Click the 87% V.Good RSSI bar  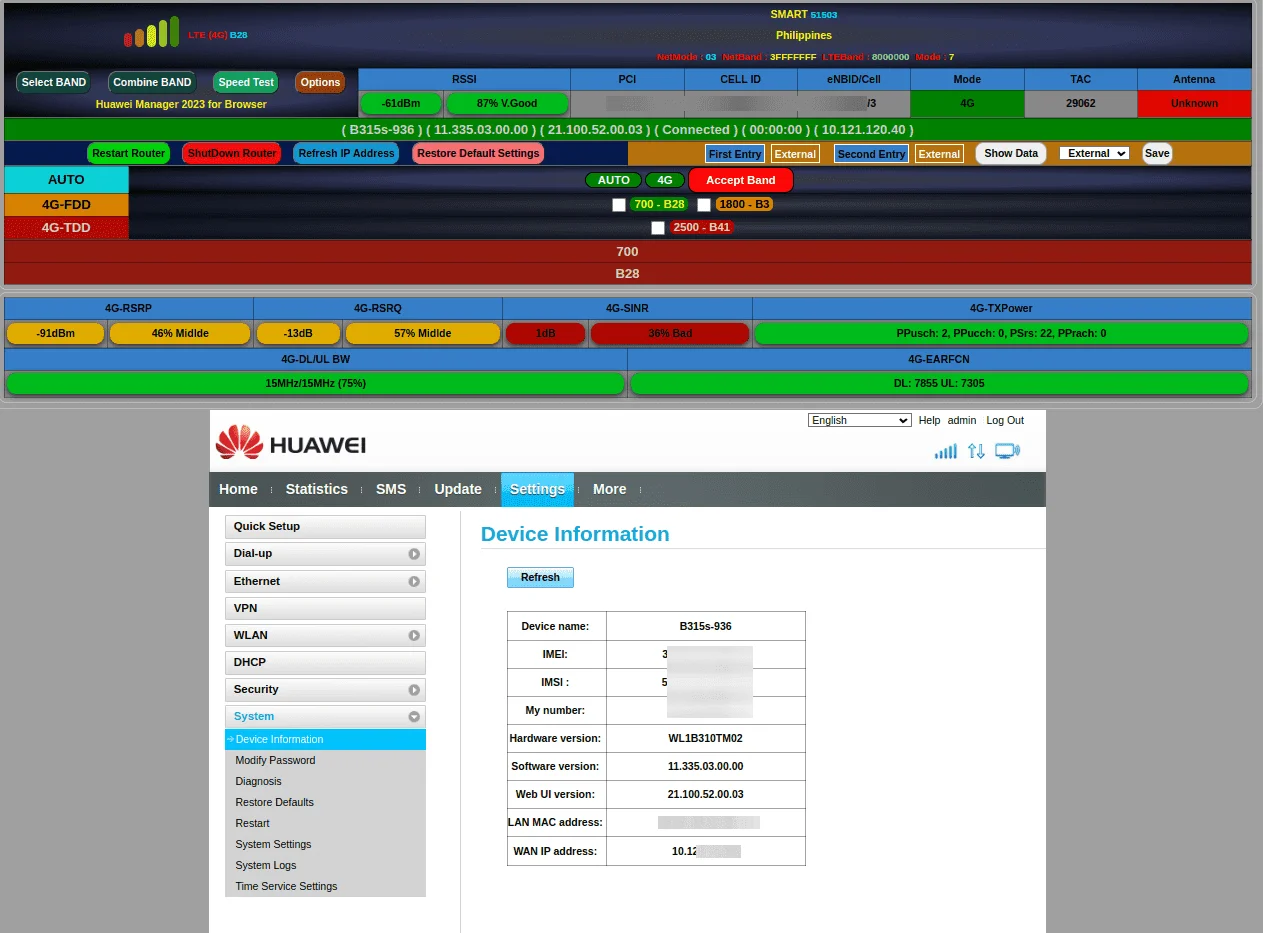tap(507, 103)
